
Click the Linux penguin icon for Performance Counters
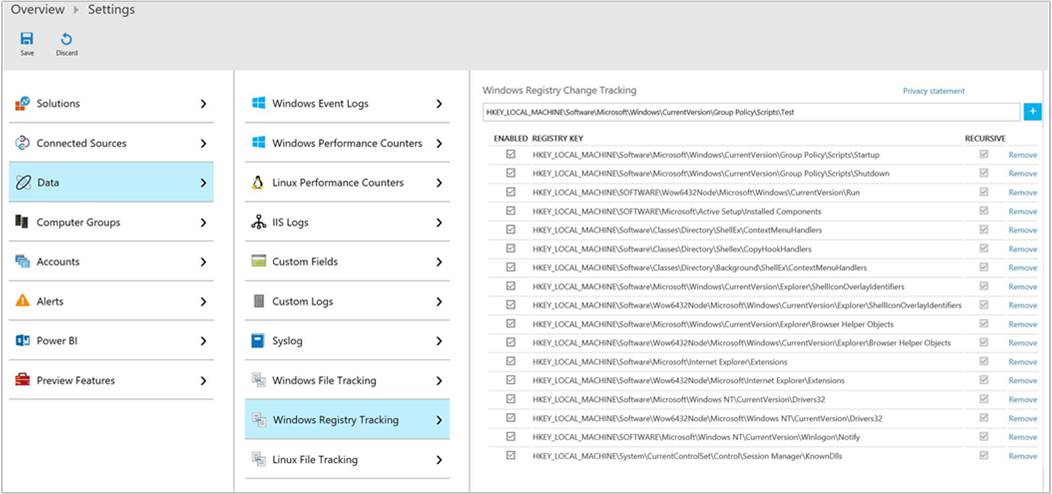pyautogui.click(x=257, y=183)
